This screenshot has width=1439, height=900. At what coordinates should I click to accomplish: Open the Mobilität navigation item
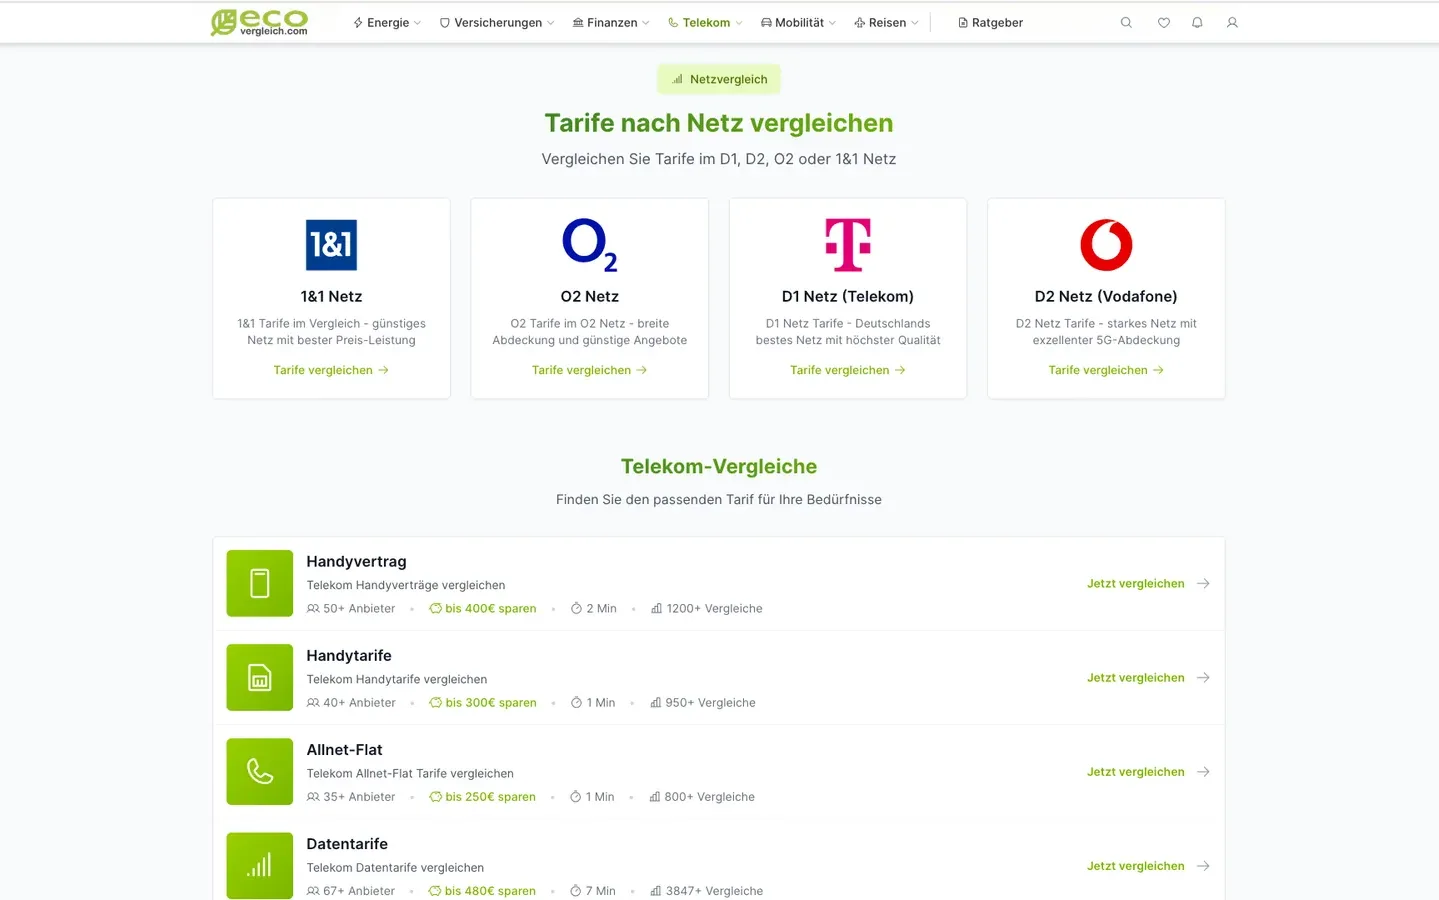click(x=798, y=23)
